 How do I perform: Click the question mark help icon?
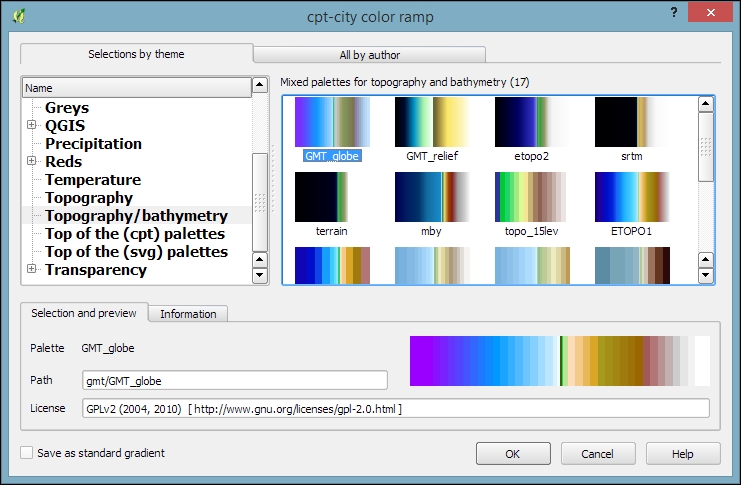coord(674,12)
